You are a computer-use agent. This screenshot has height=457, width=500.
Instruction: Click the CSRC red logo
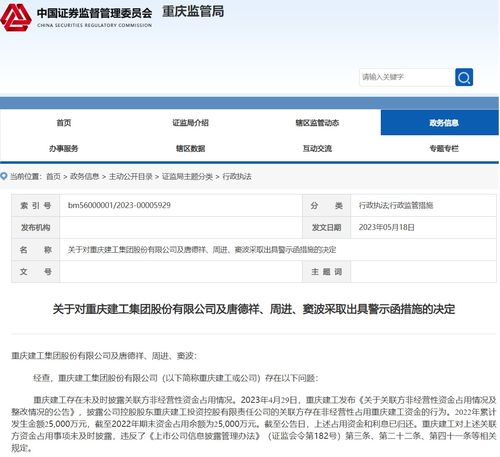[x=16, y=18]
